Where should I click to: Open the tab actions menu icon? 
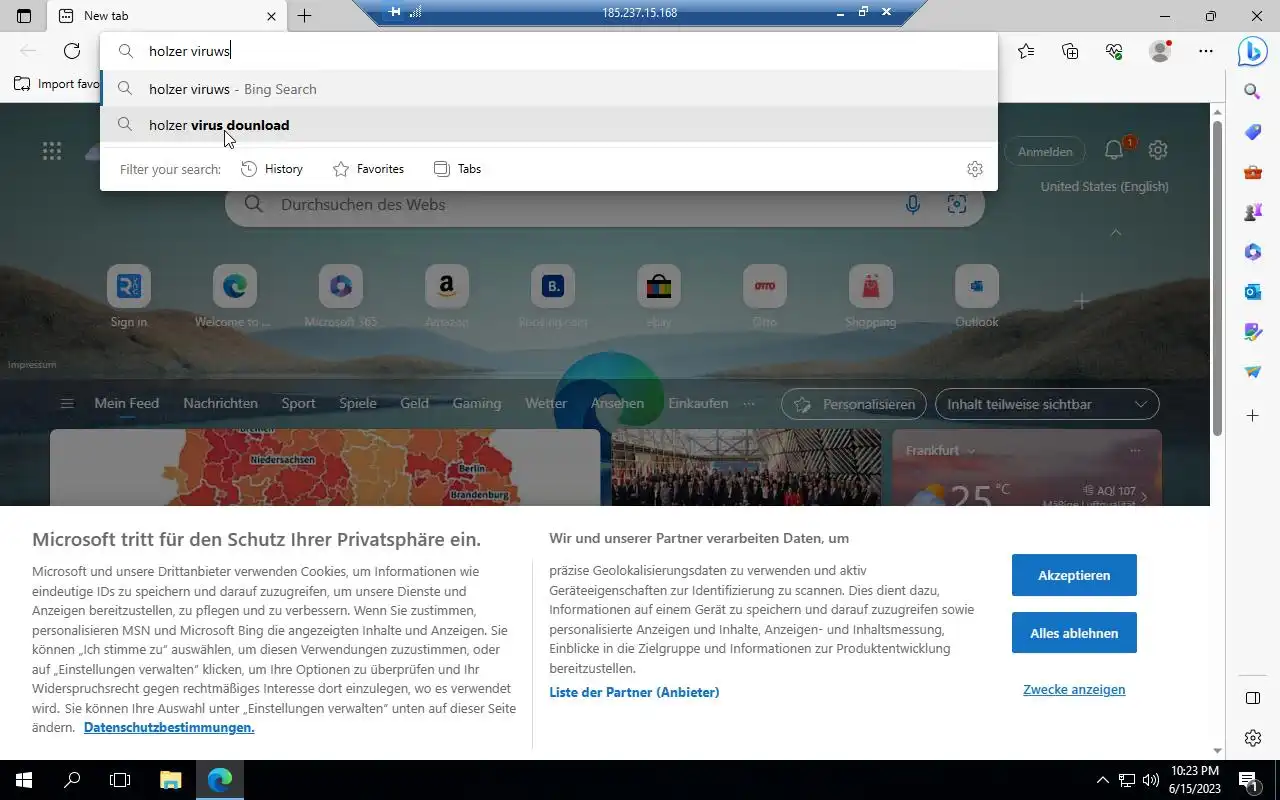(24, 16)
